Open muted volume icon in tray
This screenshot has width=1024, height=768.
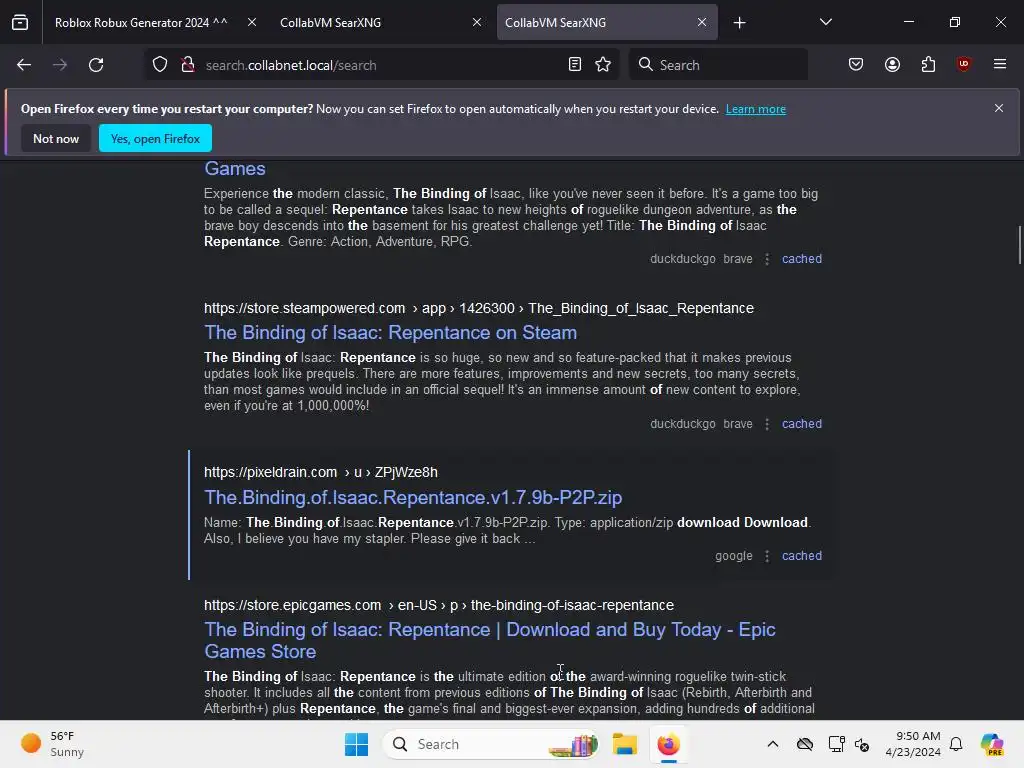[861, 744]
